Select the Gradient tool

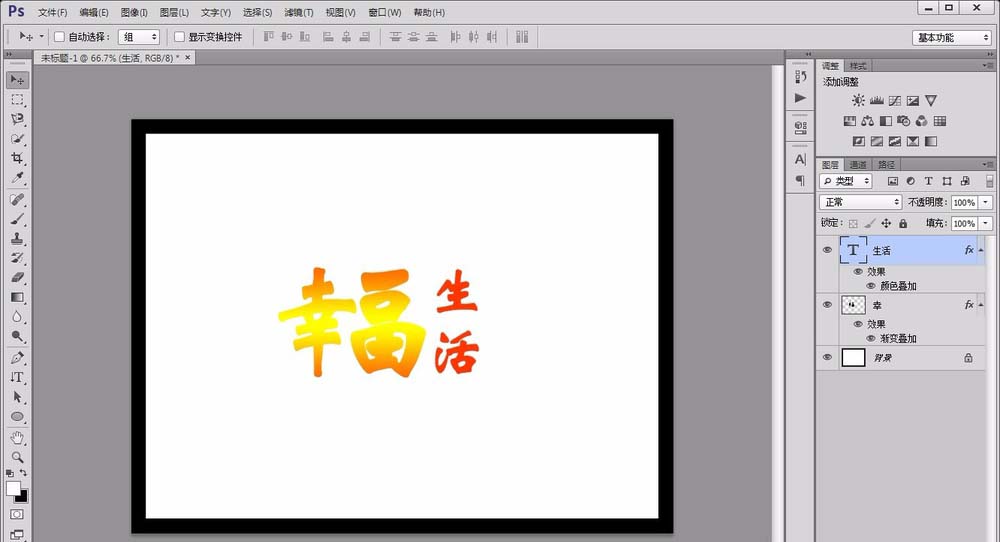tap(17, 298)
